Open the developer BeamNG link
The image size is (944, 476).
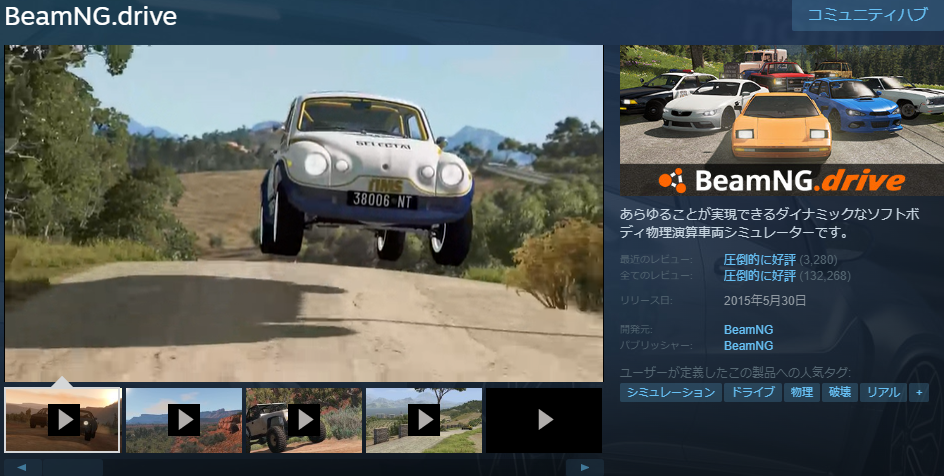pos(748,330)
